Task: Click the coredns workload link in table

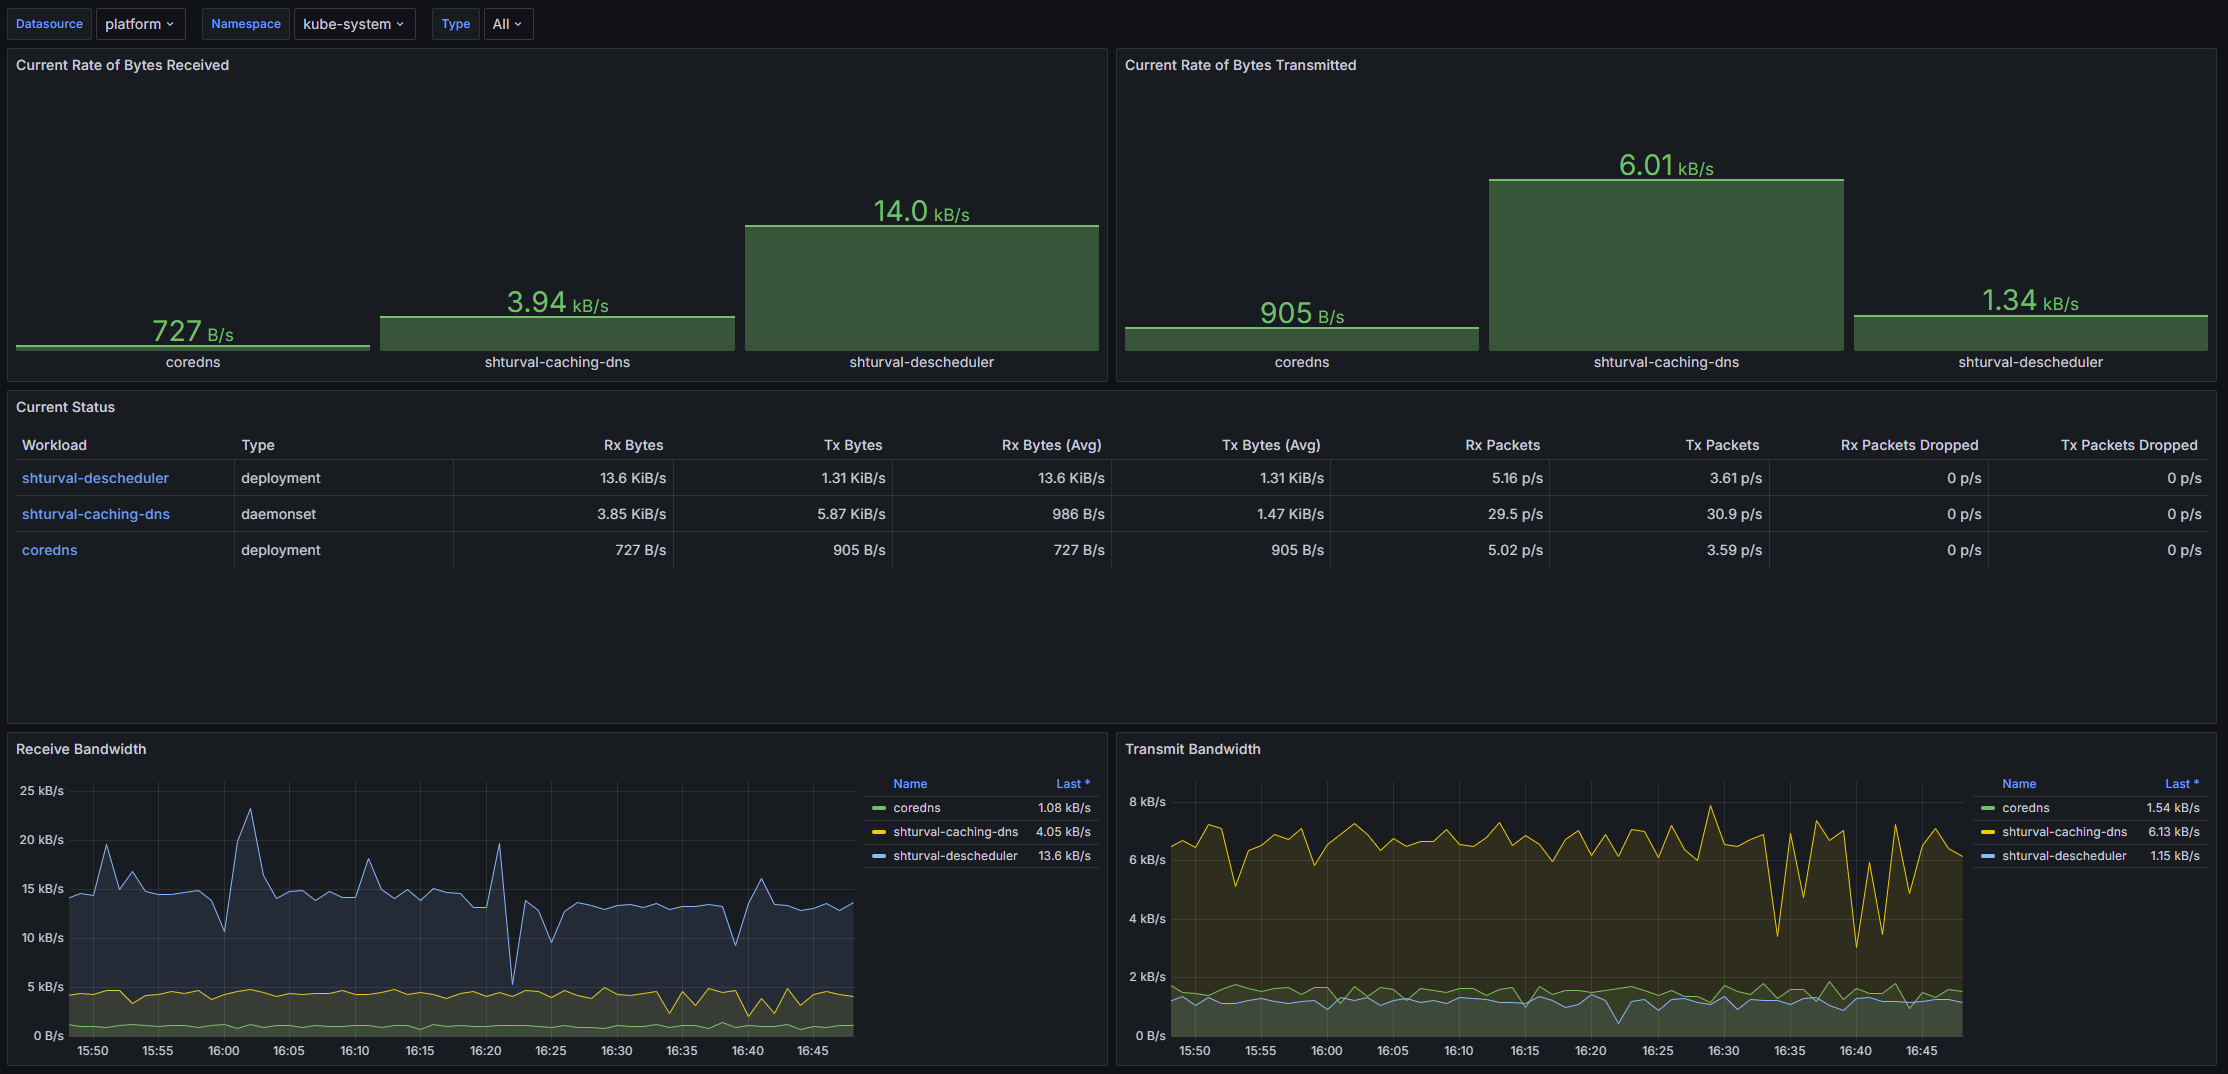Action: 50,550
